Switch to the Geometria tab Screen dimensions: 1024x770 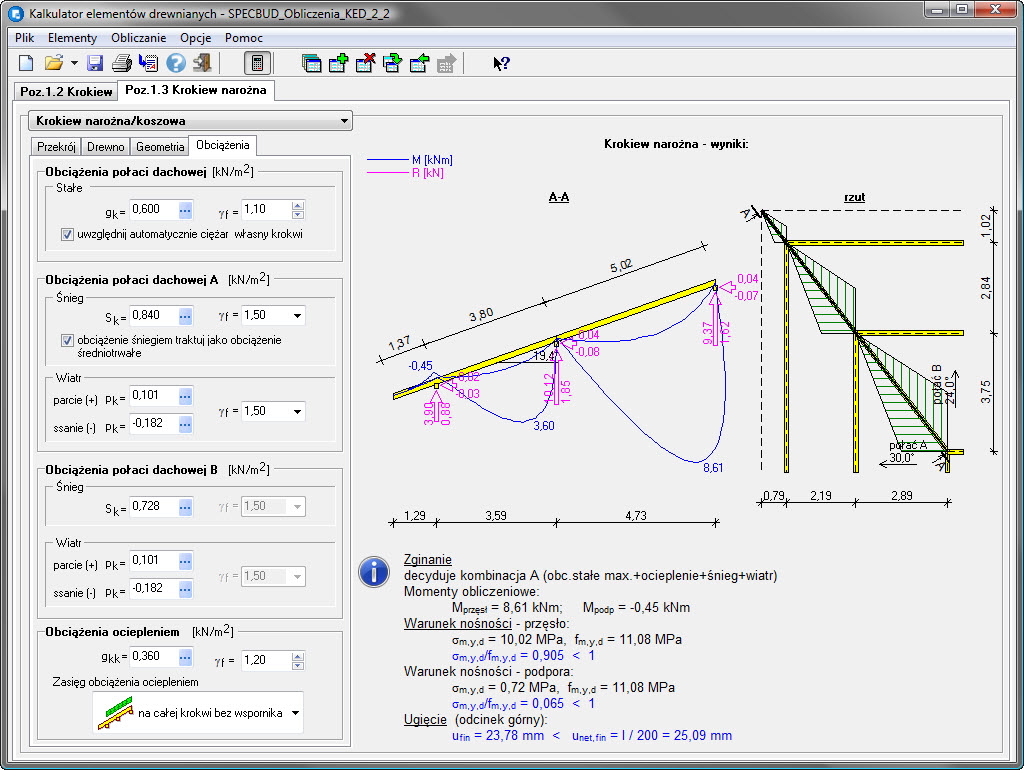(160, 146)
